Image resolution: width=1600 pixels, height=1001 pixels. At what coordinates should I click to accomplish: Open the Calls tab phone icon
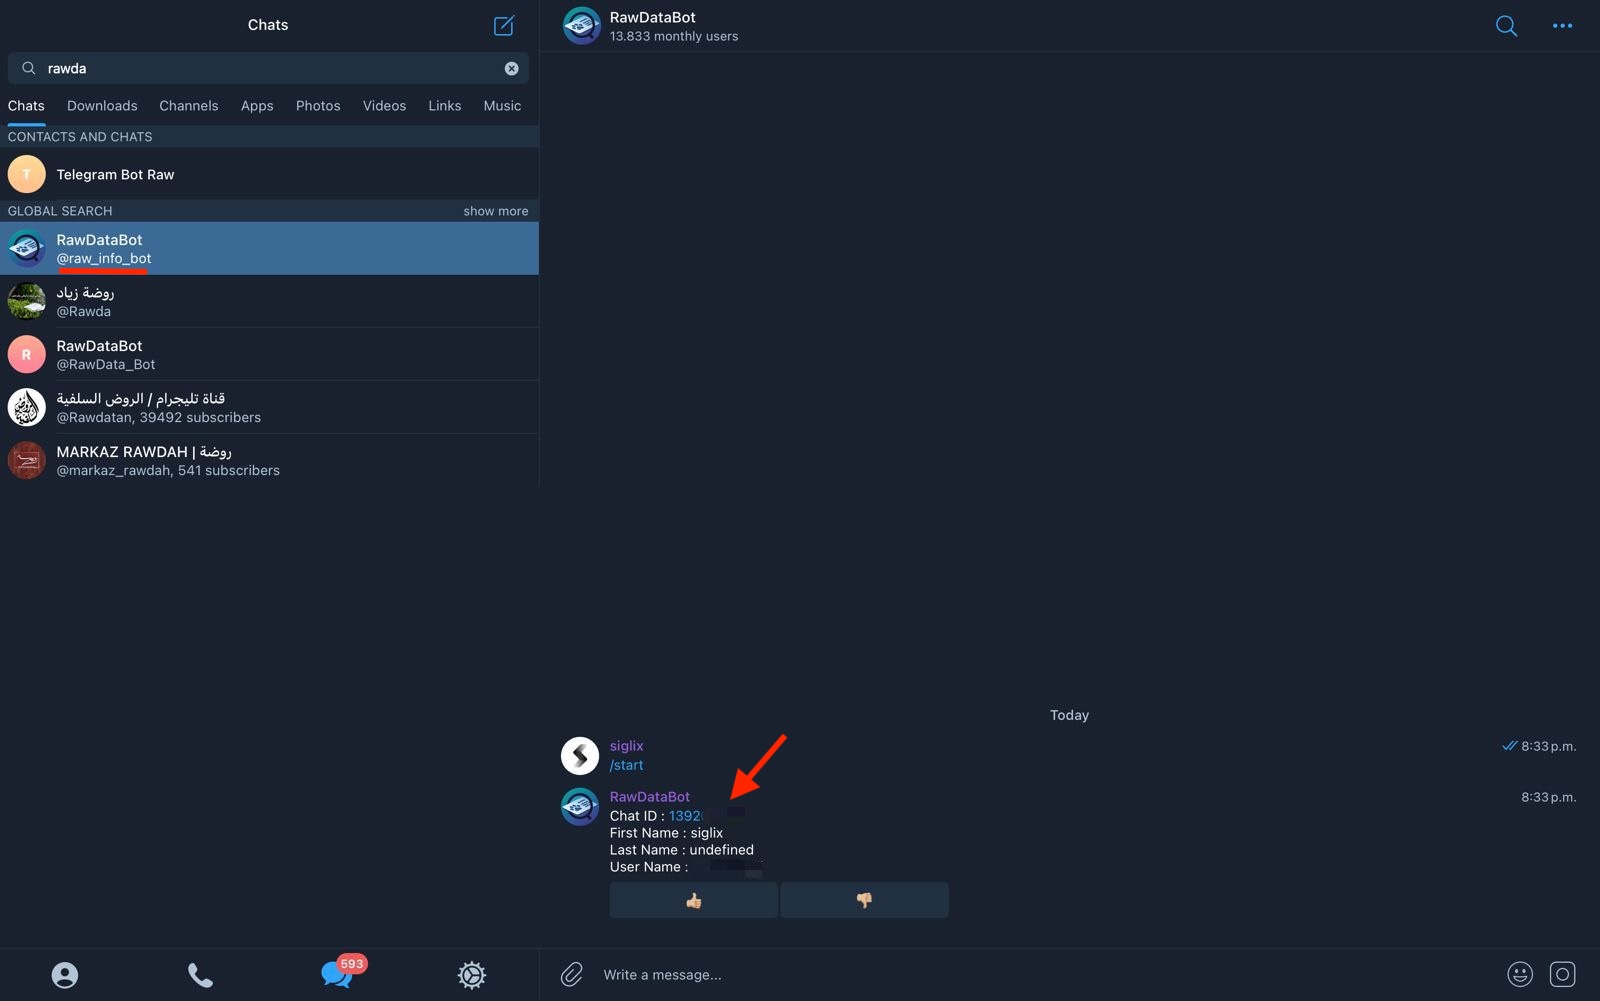tap(200, 975)
